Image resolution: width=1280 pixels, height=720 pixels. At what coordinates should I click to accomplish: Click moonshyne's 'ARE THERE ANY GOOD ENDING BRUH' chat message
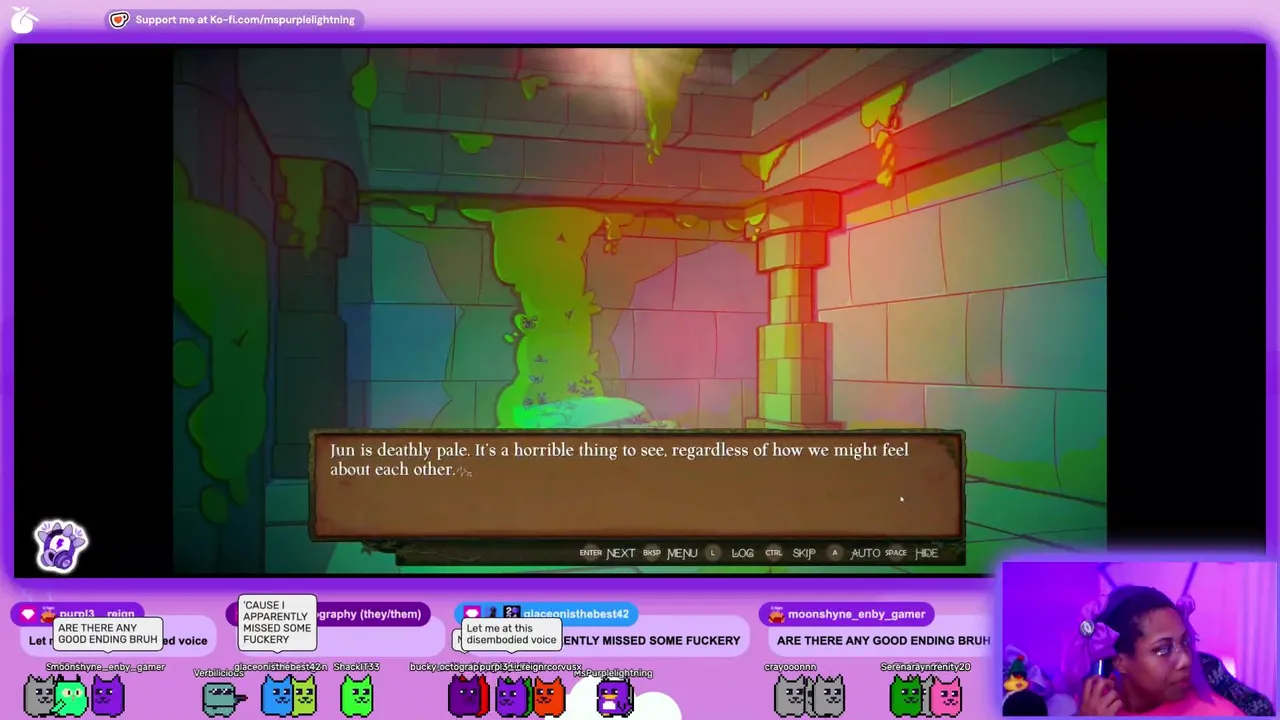883,640
